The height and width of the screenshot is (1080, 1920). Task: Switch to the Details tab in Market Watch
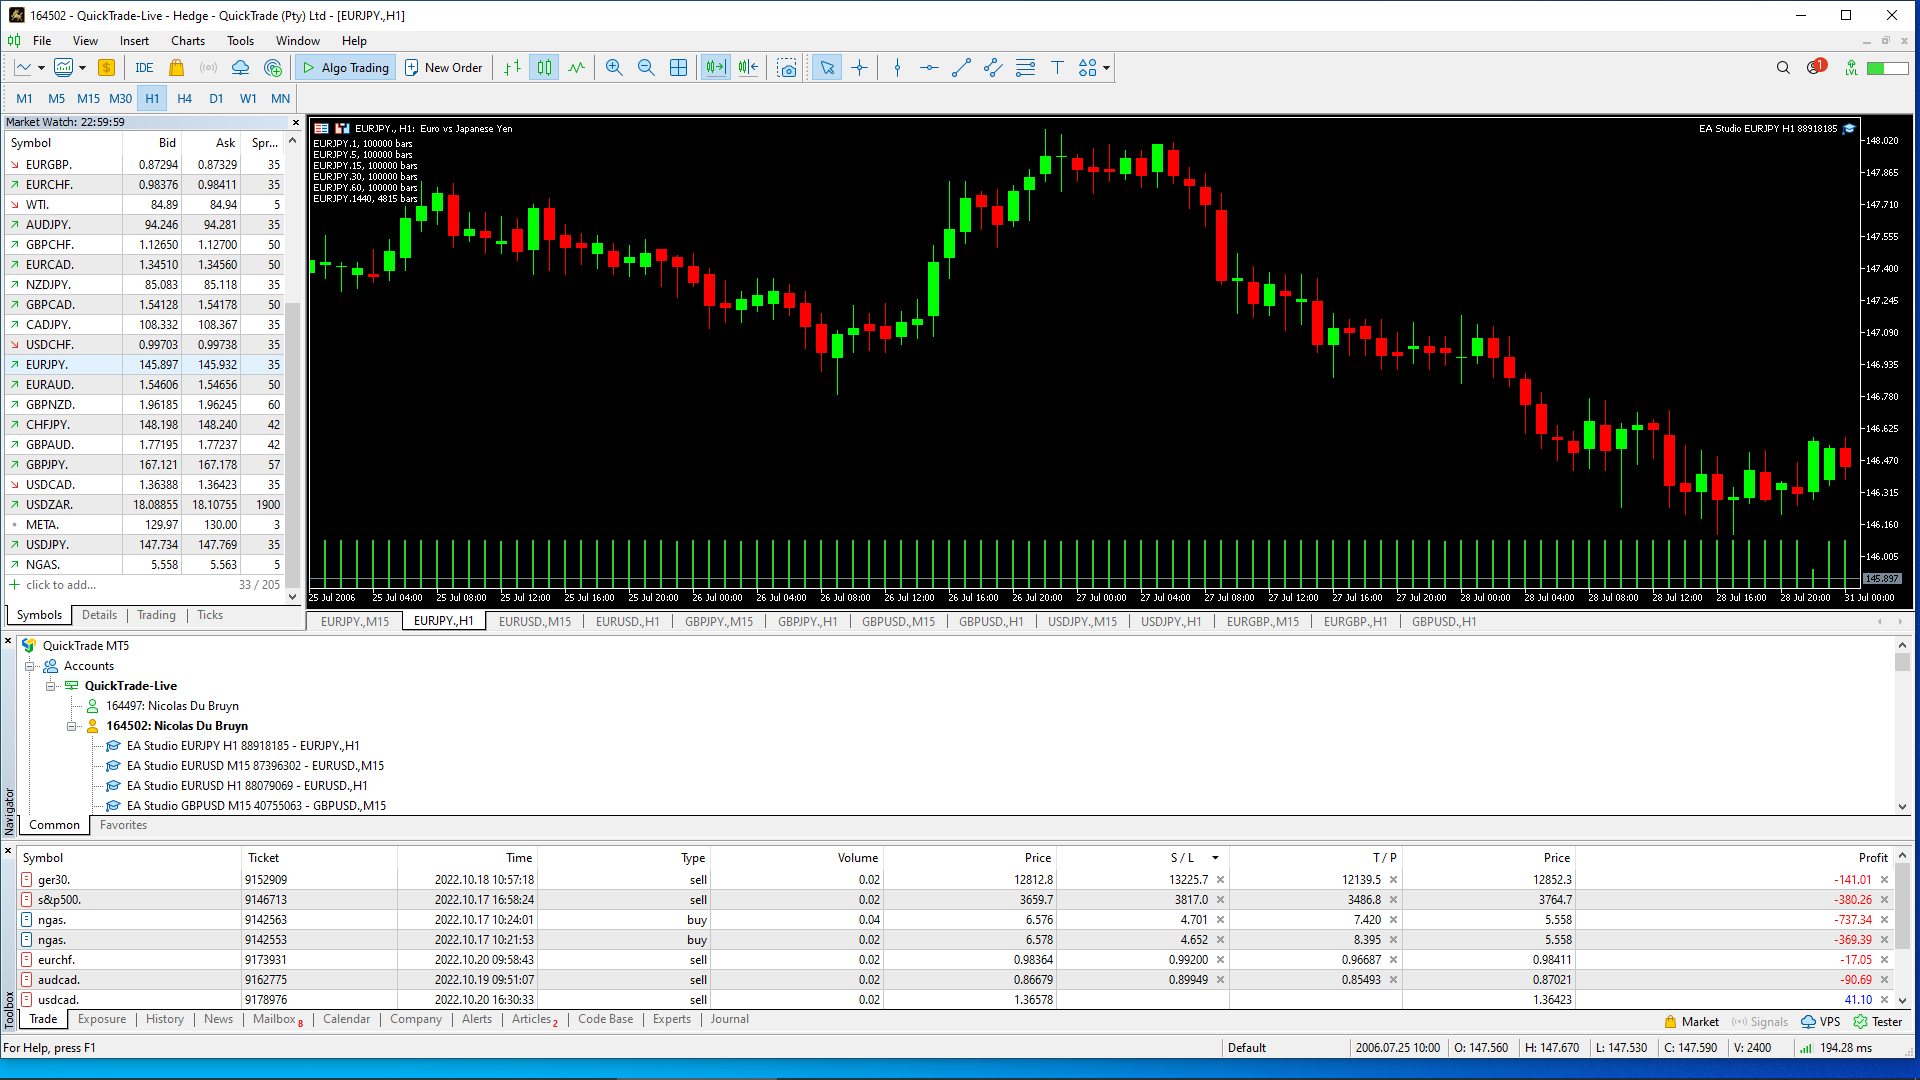[x=99, y=615]
